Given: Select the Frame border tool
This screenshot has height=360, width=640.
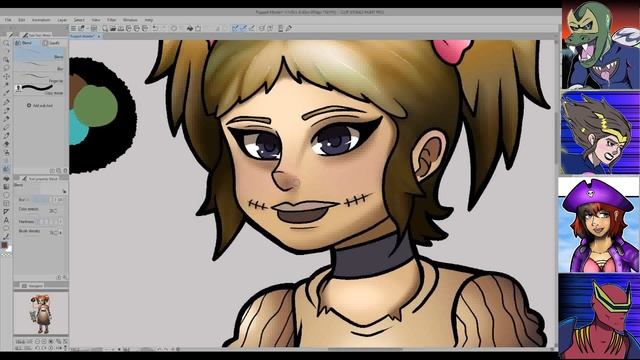Looking at the screenshot, I should tap(6, 203).
